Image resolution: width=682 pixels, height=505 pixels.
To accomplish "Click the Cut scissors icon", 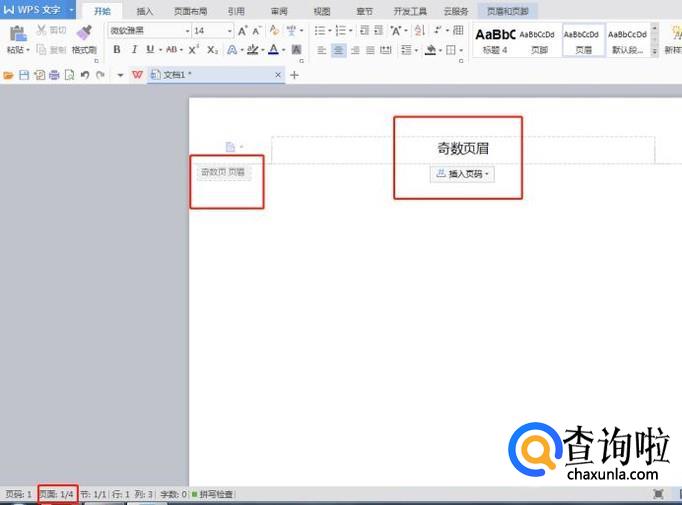I will coord(41,30).
